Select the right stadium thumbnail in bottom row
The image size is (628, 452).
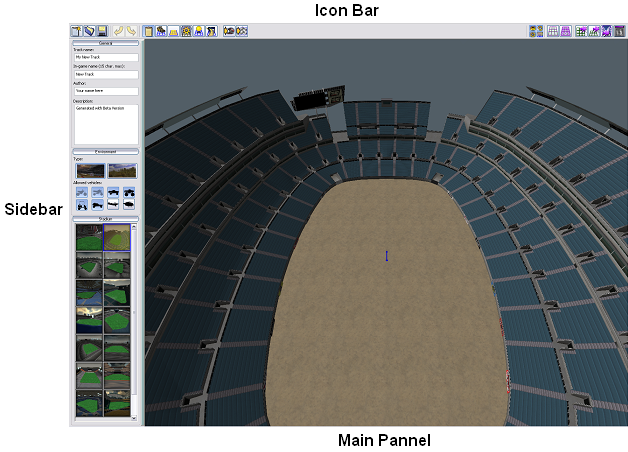(117, 403)
